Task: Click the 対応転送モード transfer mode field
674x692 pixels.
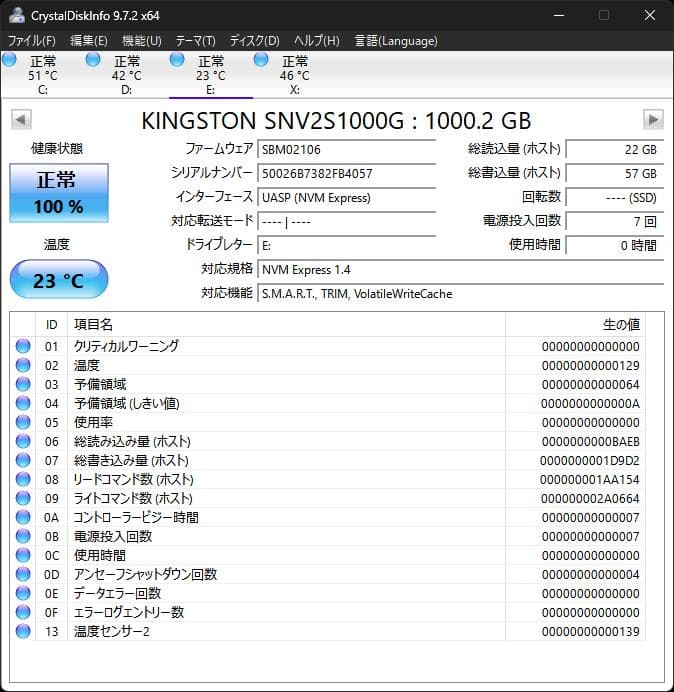Action: [x=346, y=221]
